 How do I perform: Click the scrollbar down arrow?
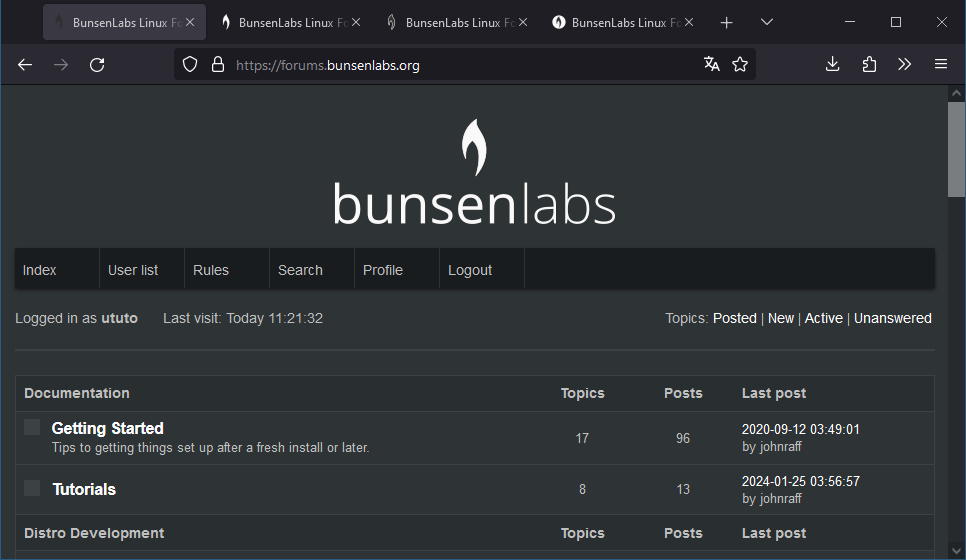956,550
